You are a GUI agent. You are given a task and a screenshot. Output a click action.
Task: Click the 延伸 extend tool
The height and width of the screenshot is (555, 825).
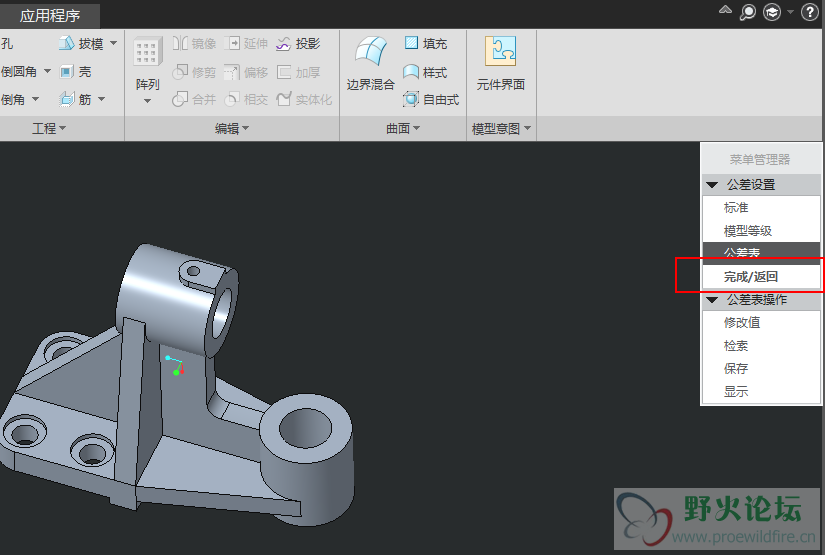coord(246,43)
